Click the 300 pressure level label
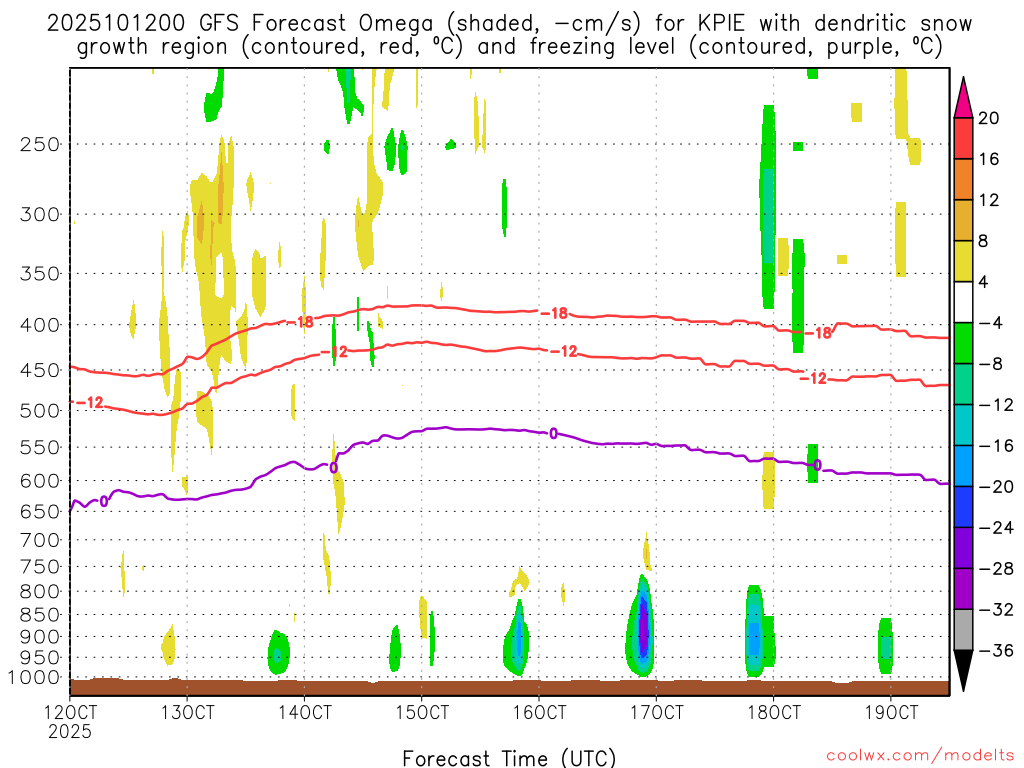This screenshot has width=1024, height=768. (40, 214)
